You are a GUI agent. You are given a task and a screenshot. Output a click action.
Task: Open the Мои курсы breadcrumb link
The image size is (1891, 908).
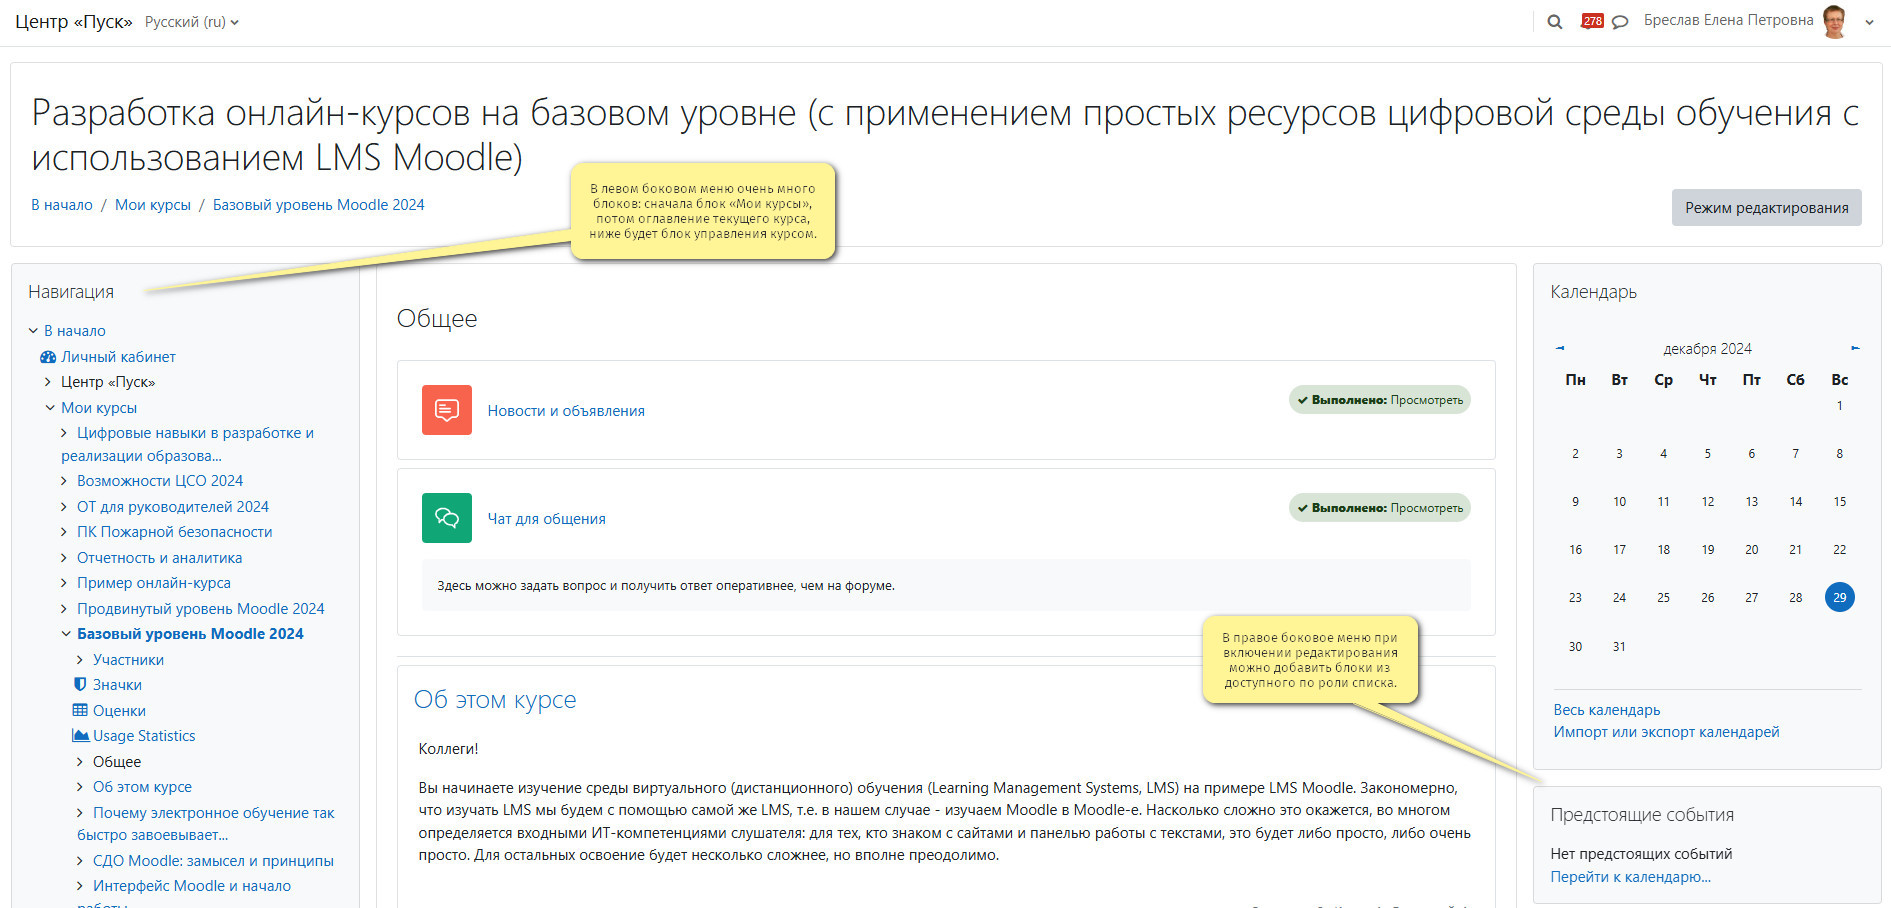click(x=152, y=204)
